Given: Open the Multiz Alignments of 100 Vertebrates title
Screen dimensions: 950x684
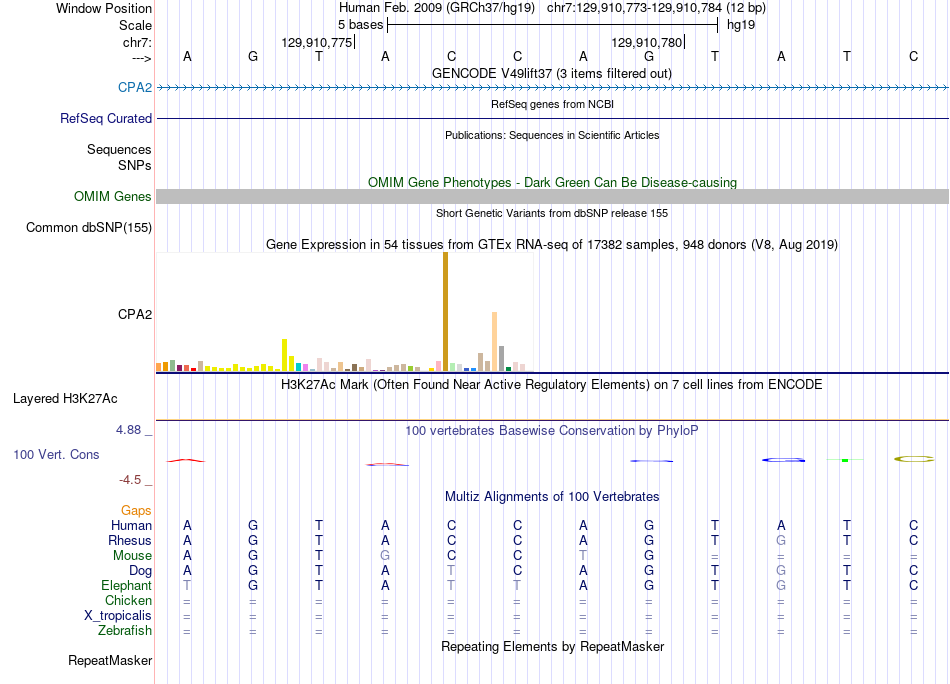Looking at the screenshot, I should tap(552, 497).
